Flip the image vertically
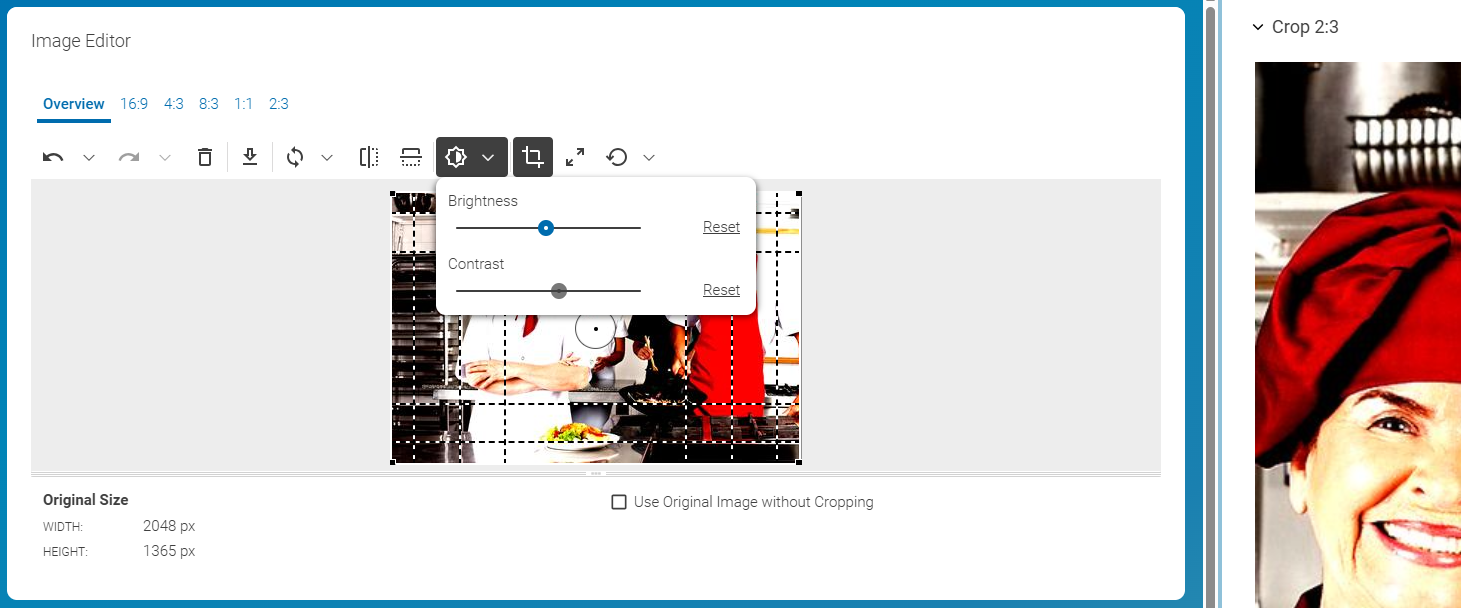 pyautogui.click(x=410, y=157)
